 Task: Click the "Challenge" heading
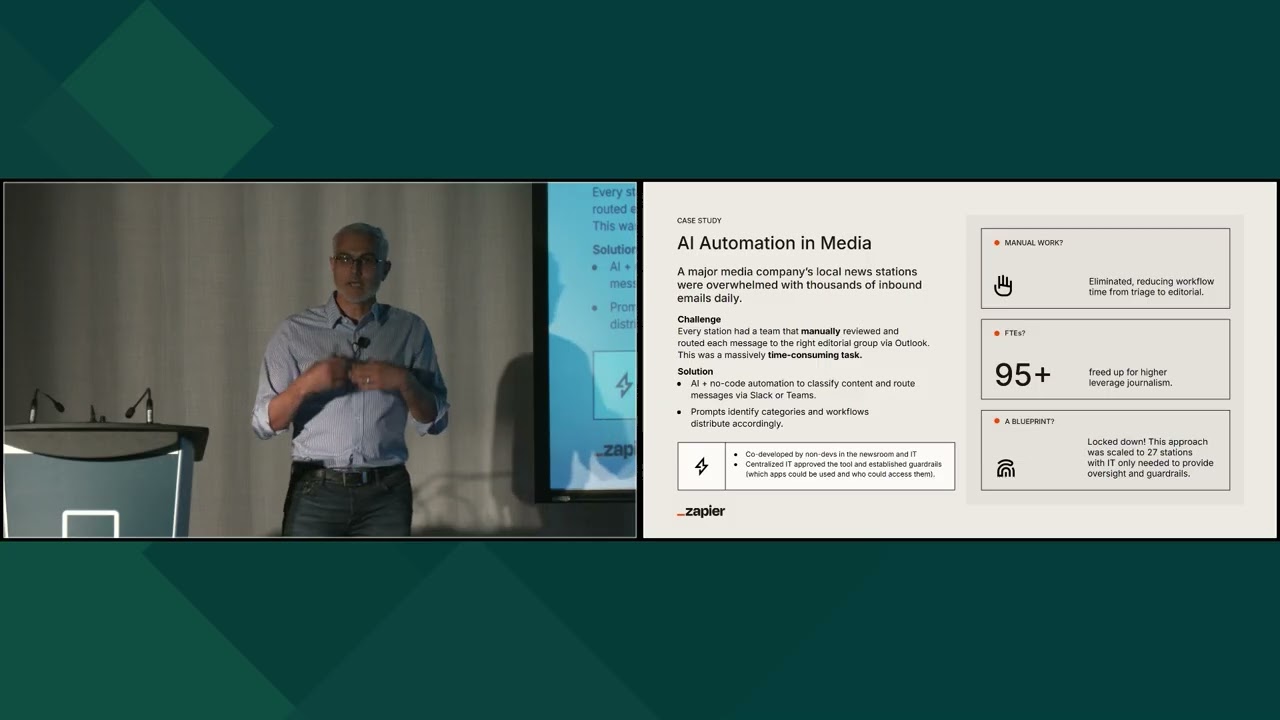[699, 319]
